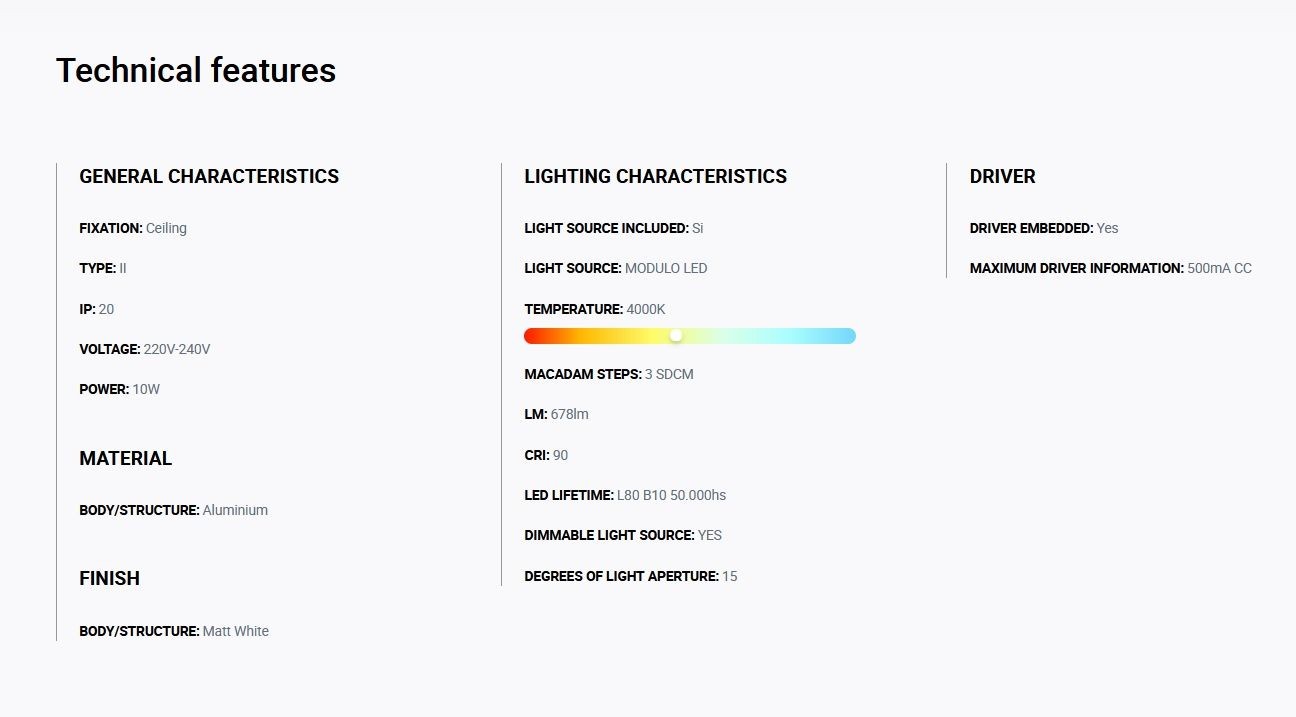Viewport: 1296px width, 717px height.
Task: Select the Type: II row
Action: pyautogui.click(x=103, y=268)
